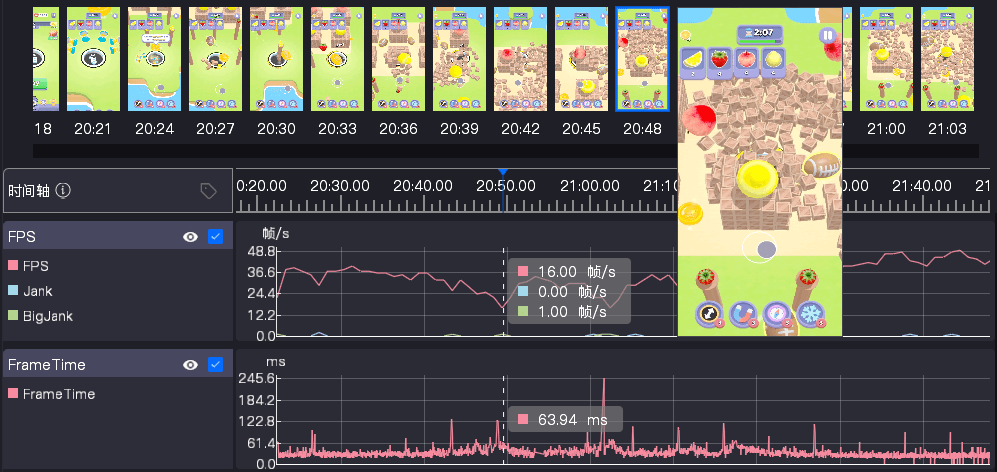The image size is (997, 472).
Task: Select the screenshot thumbnail at 20:33
Action: [x=337, y=59]
